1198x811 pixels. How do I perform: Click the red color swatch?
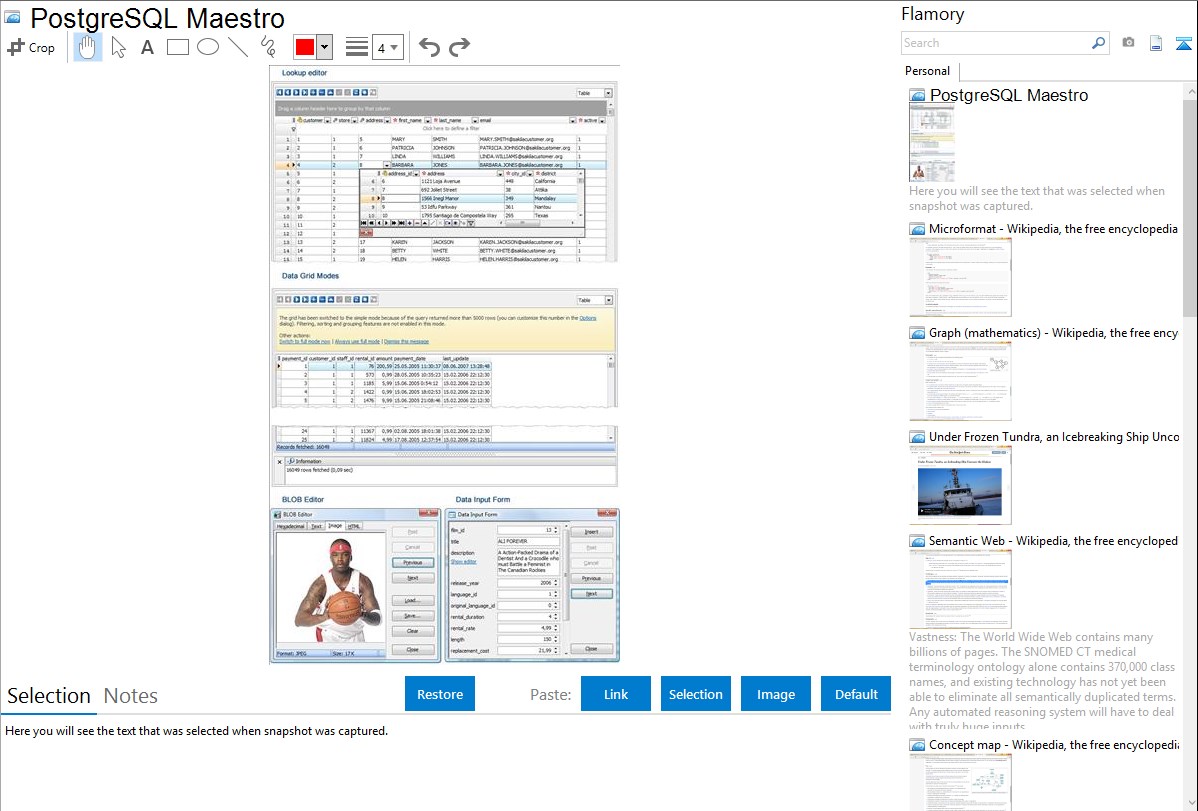tap(305, 47)
